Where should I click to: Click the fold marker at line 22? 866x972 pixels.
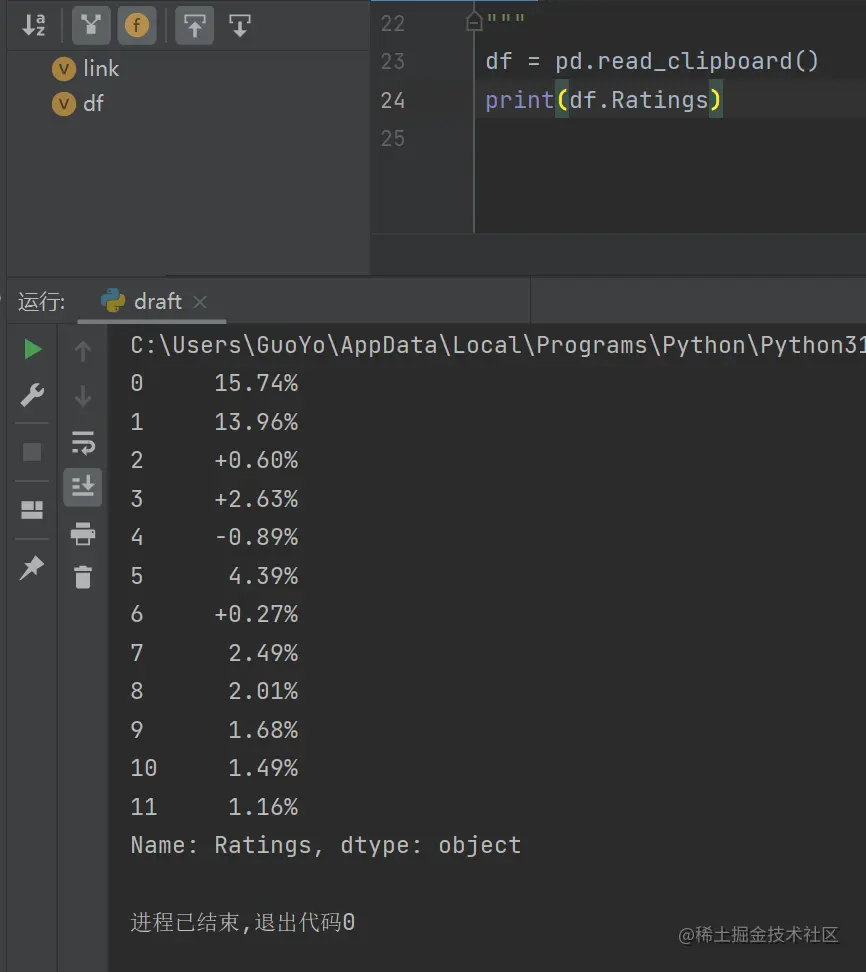474,22
